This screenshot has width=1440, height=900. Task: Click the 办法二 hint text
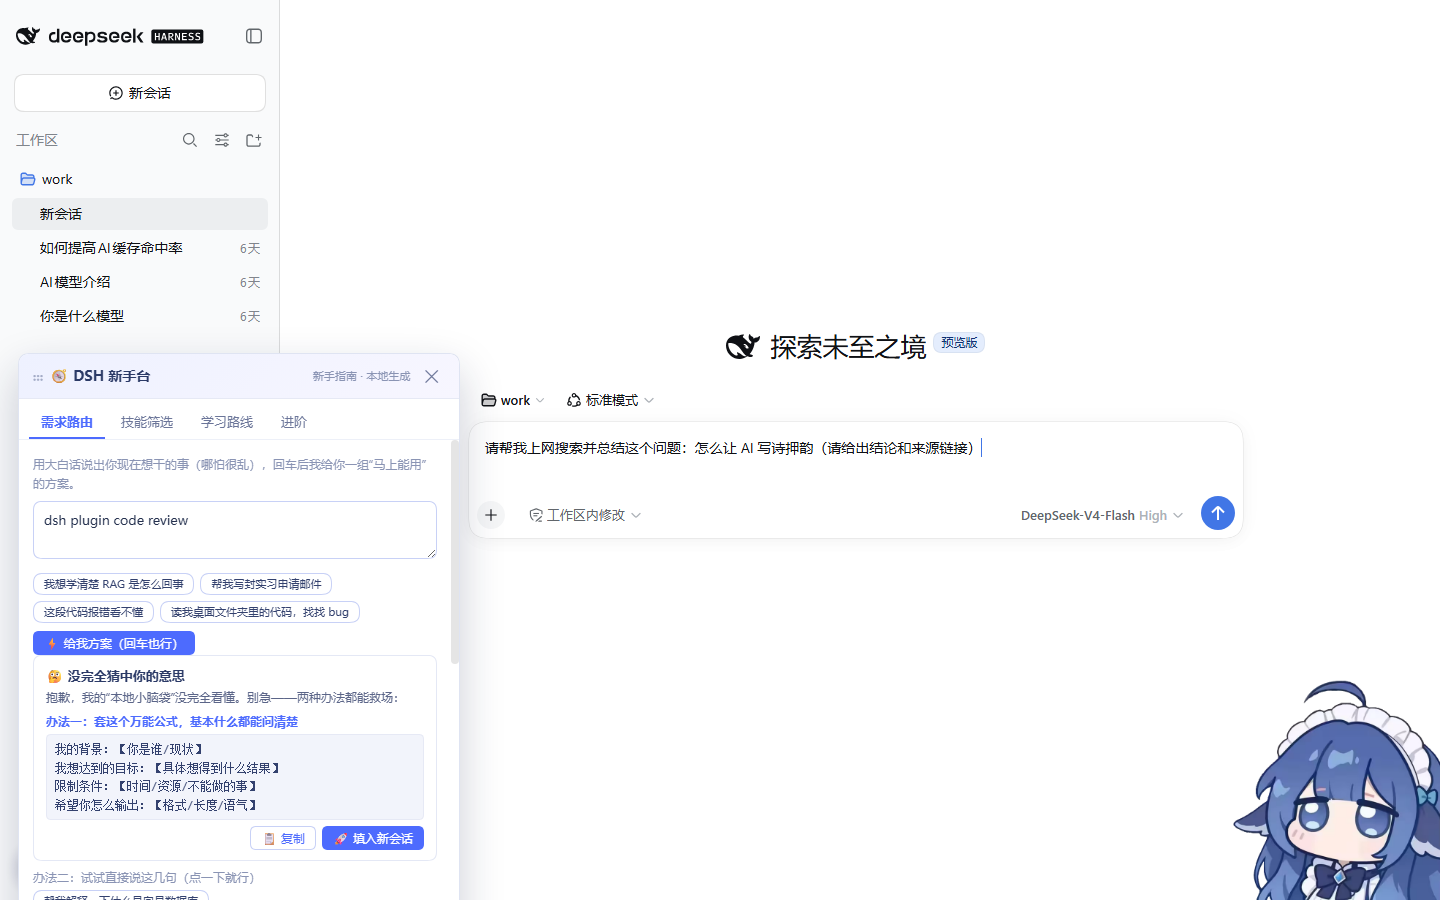pos(147,877)
